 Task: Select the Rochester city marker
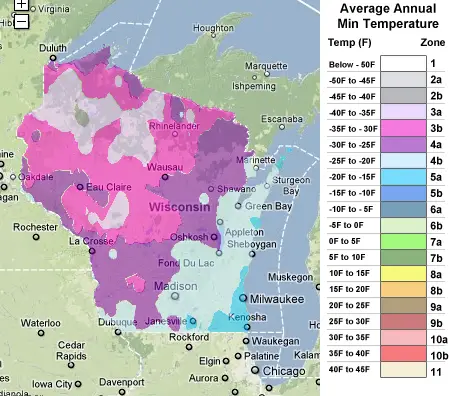click(36, 237)
